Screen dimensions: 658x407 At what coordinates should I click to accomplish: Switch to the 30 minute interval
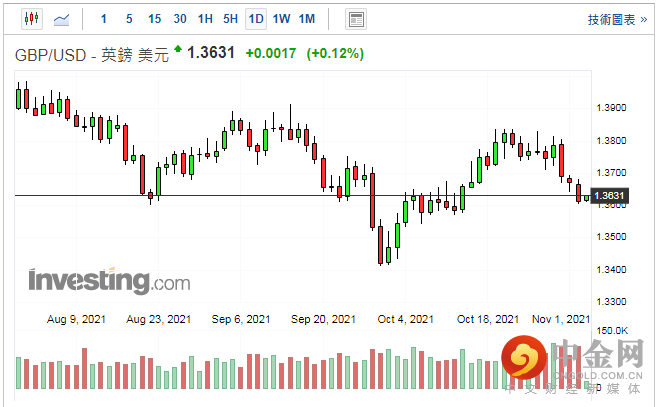coord(180,18)
